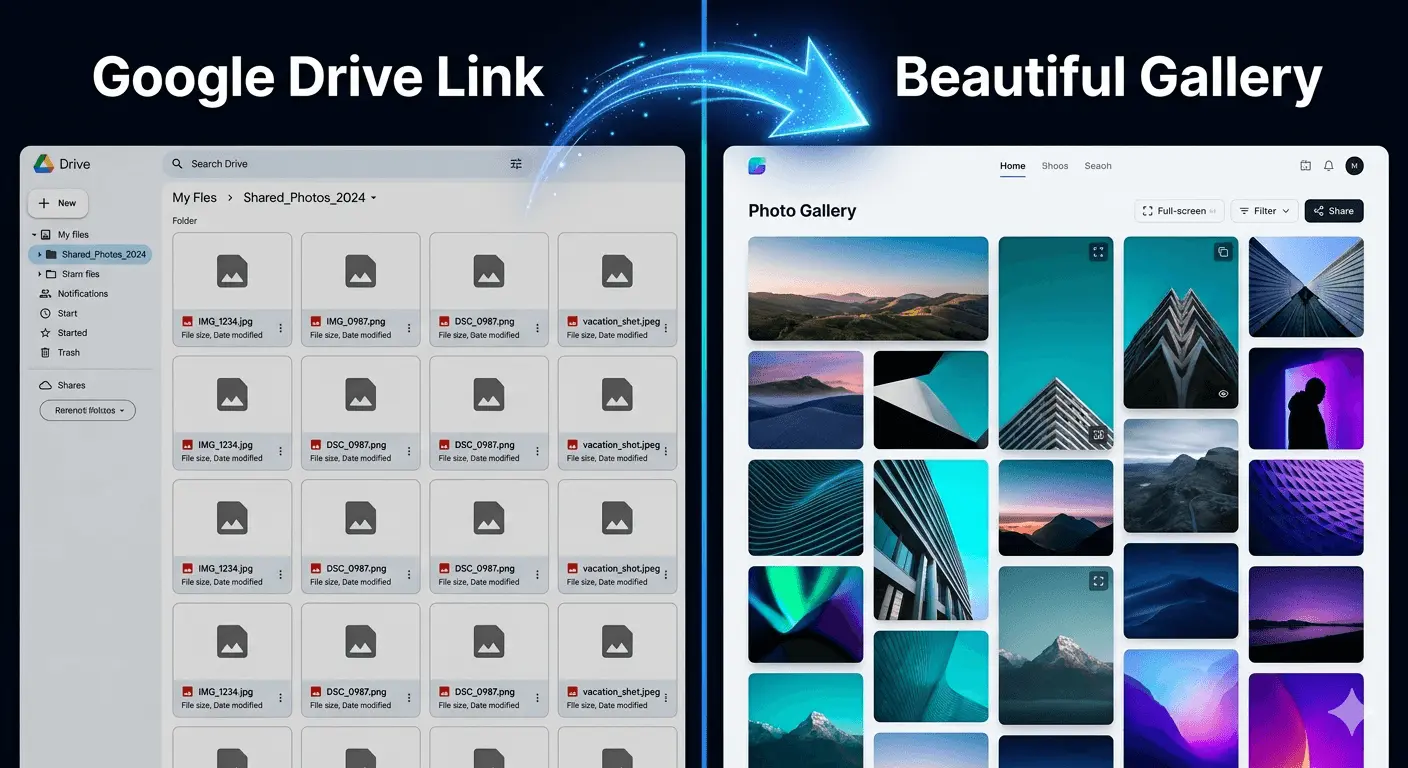This screenshot has height=768, width=1408.
Task: Click the Folder section label in Drive
Action: pos(185,221)
